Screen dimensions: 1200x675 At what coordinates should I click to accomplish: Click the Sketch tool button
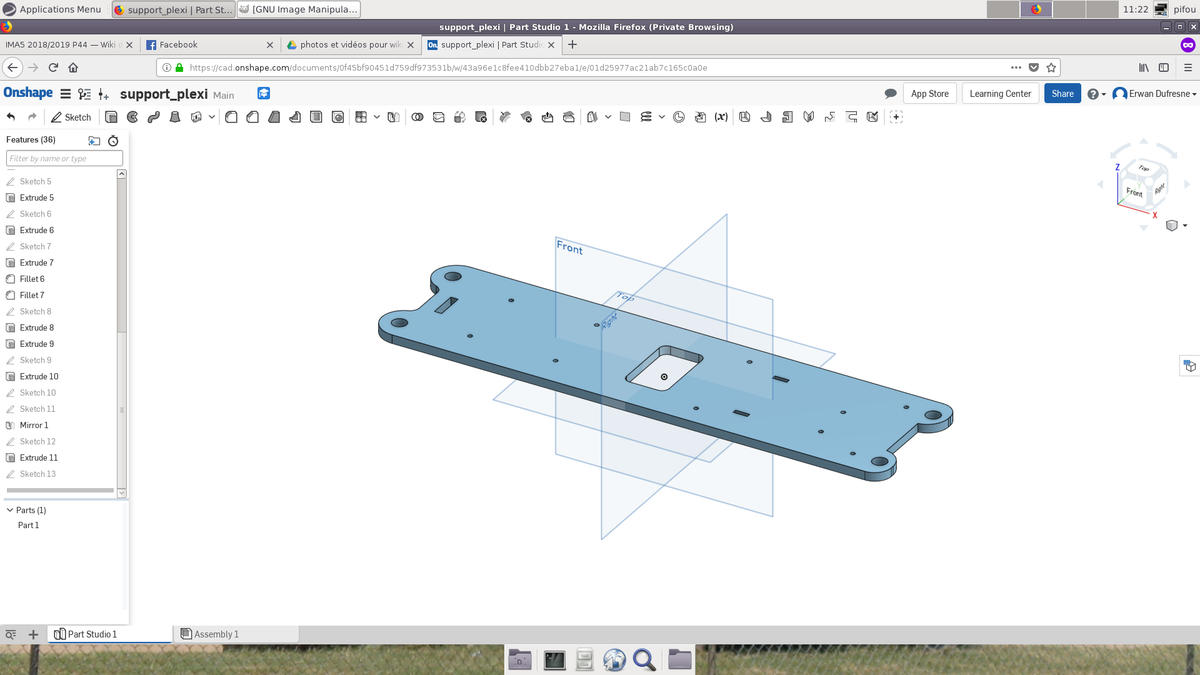point(71,117)
